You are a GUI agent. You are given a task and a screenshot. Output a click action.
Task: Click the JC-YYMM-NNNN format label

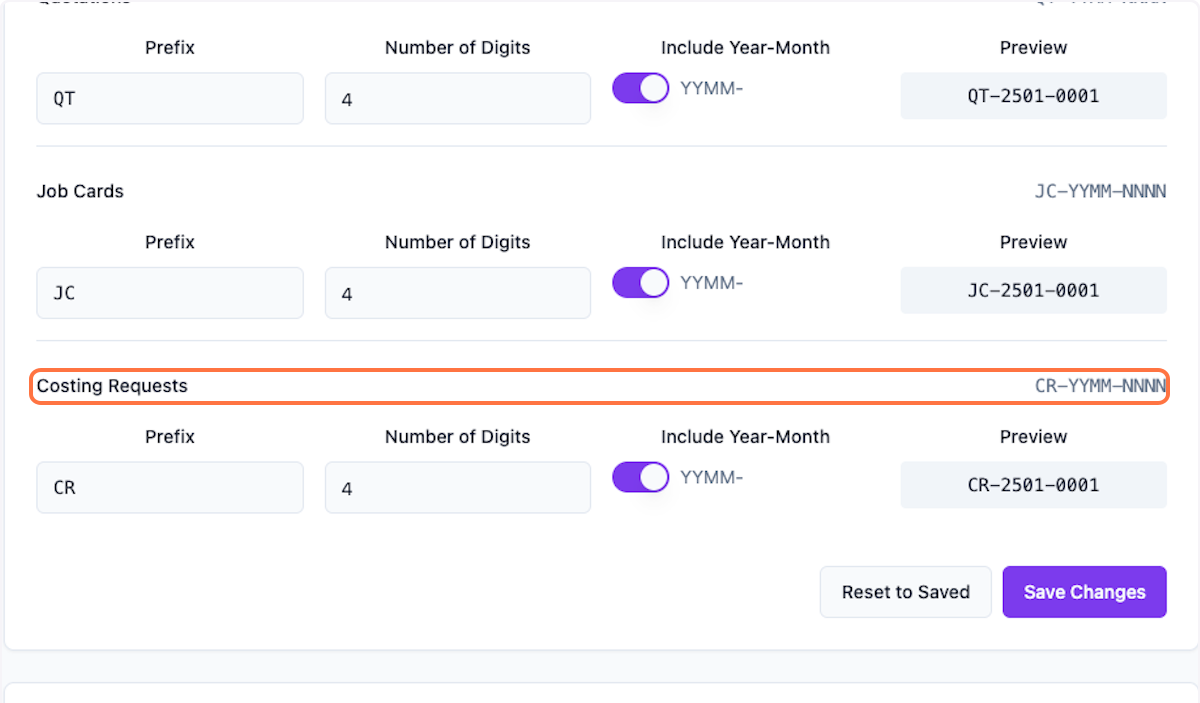click(x=1100, y=191)
